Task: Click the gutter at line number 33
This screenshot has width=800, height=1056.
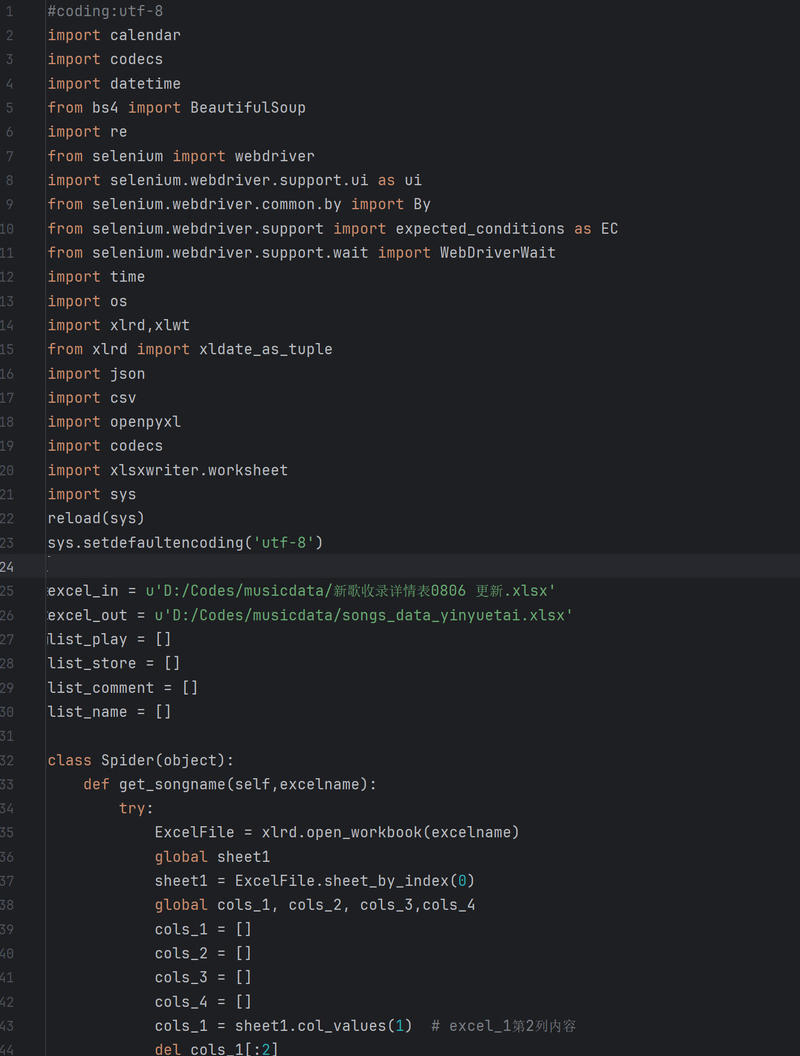Action: point(7,785)
